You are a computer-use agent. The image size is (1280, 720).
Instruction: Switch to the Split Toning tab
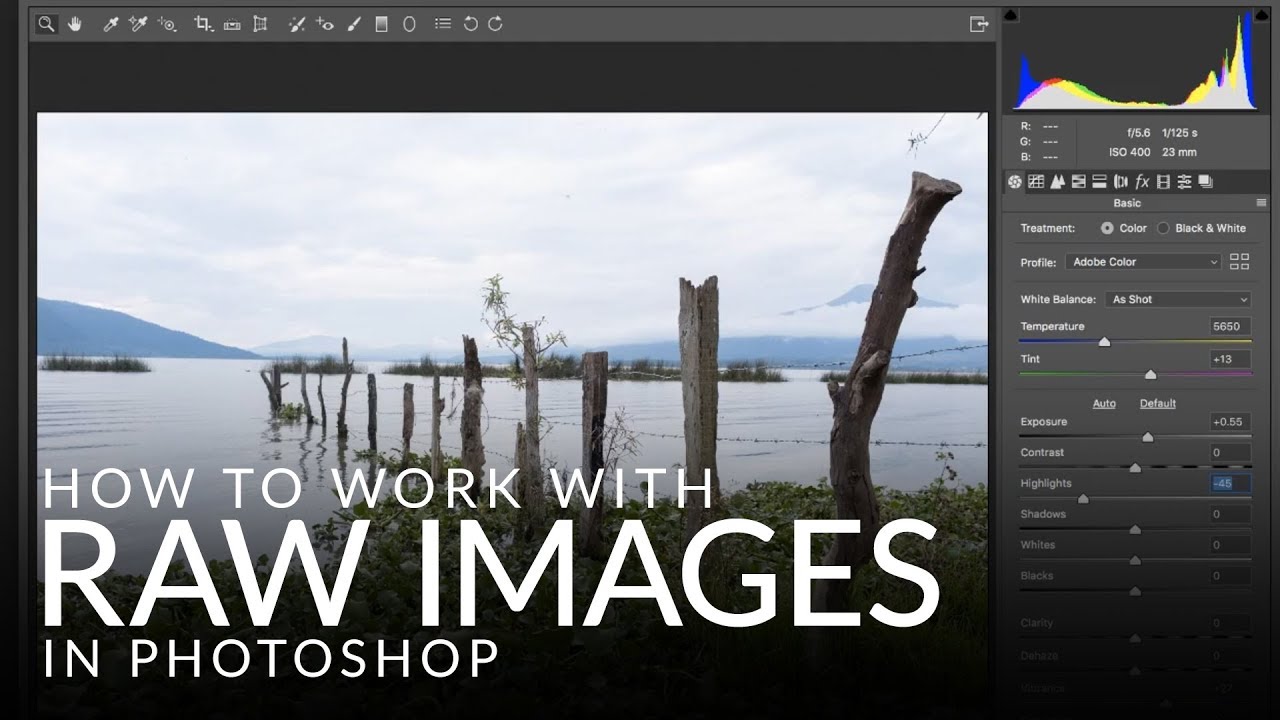1099,182
